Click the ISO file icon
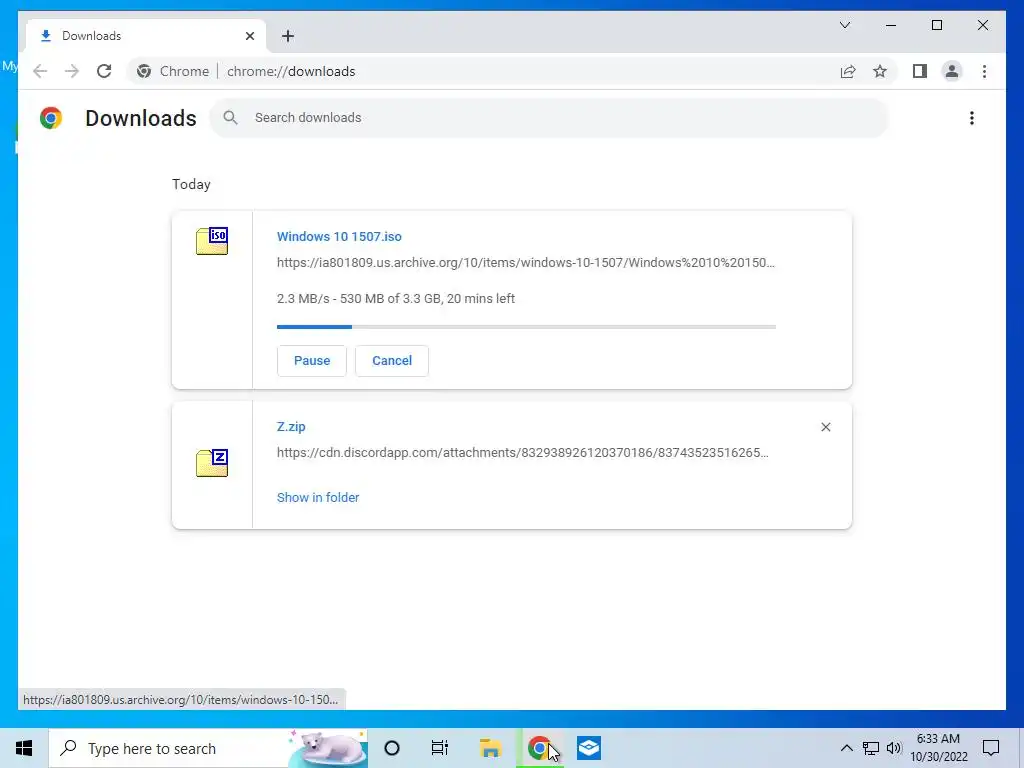 [x=212, y=240]
